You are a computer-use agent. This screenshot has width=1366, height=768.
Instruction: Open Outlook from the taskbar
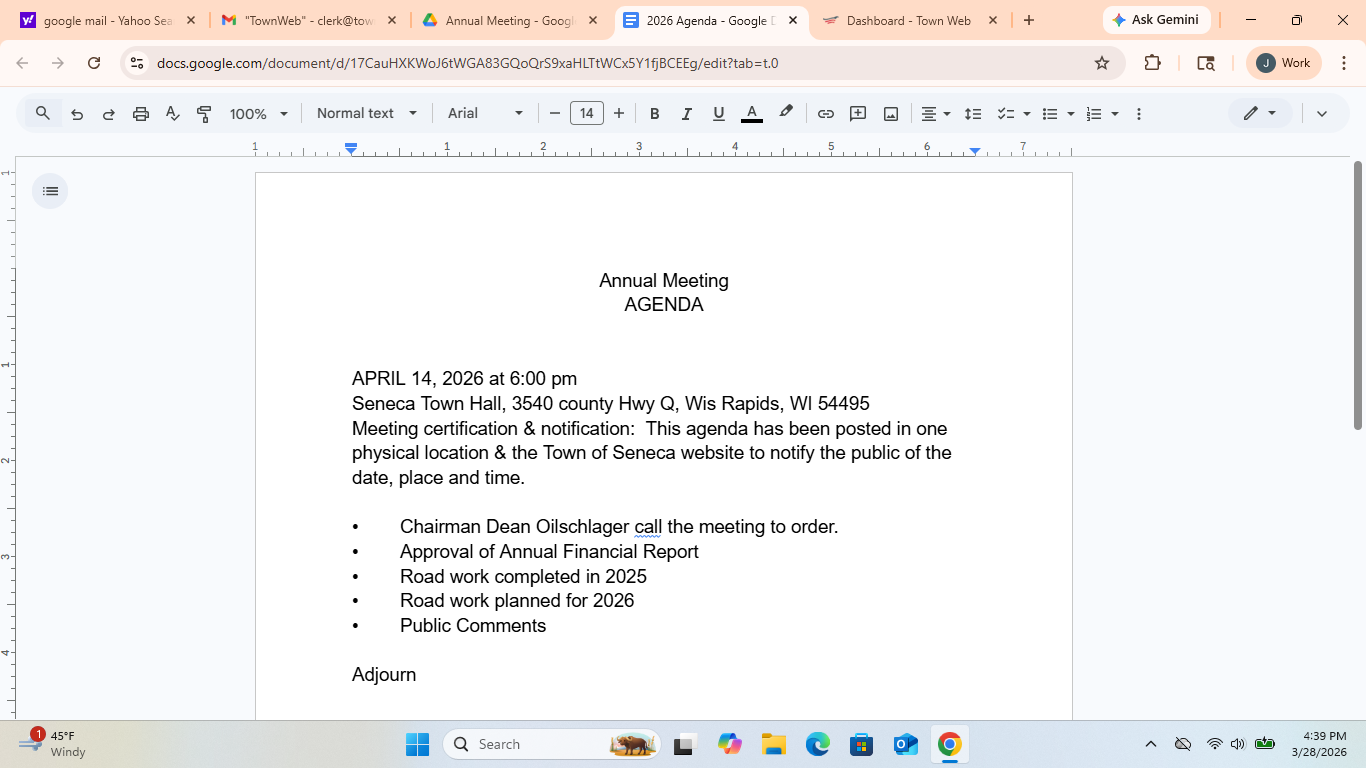(906, 744)
